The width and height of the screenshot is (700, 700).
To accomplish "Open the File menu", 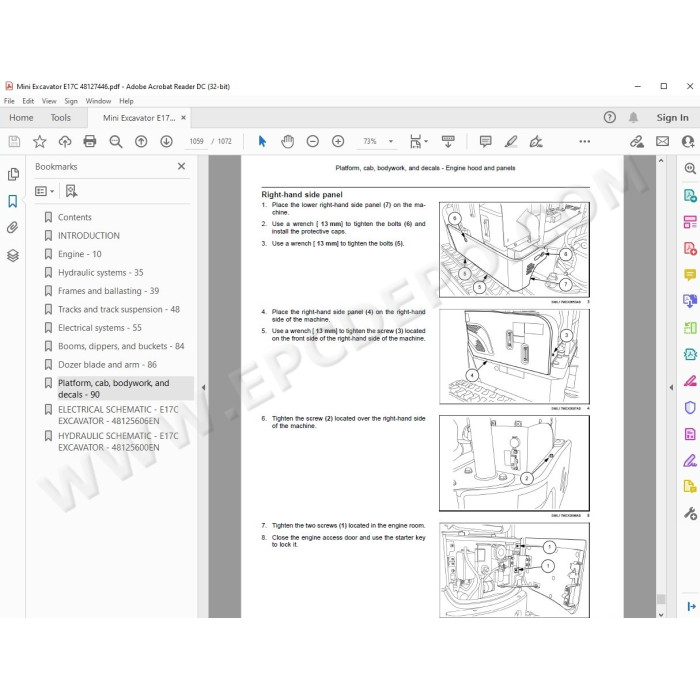I will coord(9,101).
